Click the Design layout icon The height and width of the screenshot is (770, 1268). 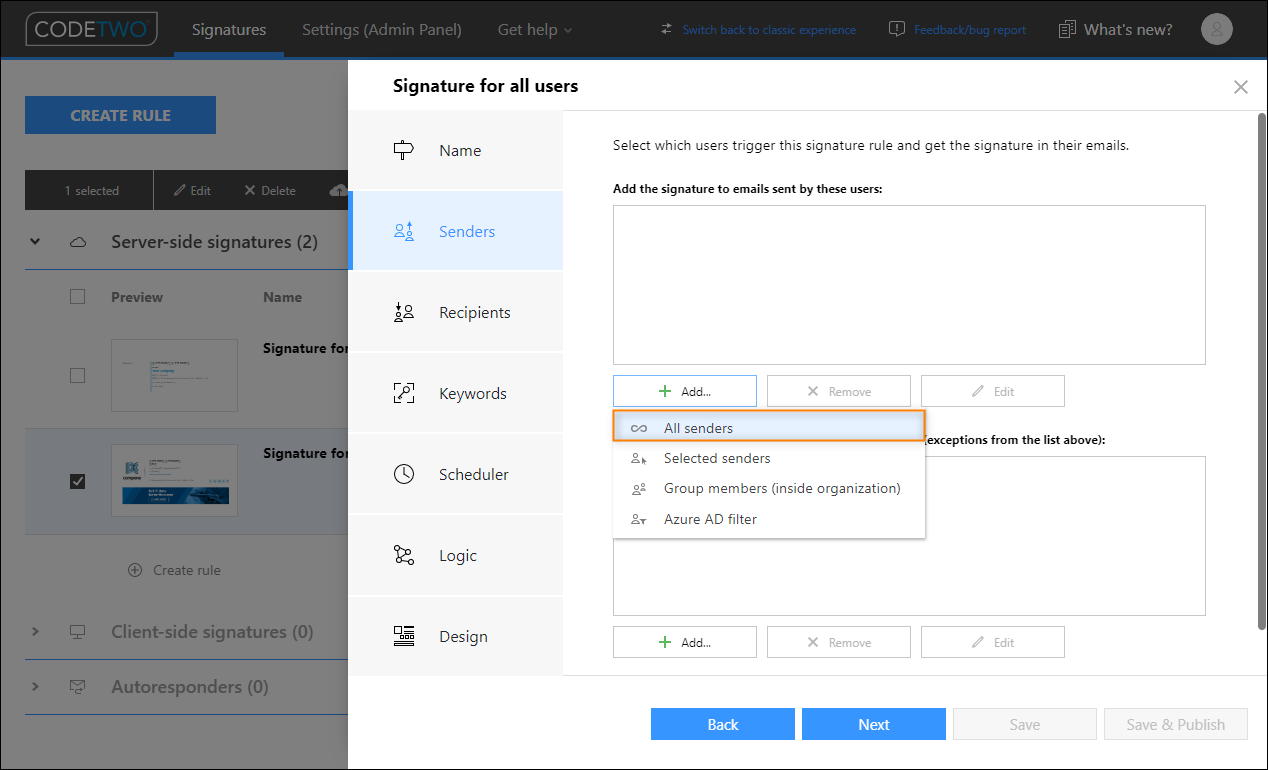(404, 637)
